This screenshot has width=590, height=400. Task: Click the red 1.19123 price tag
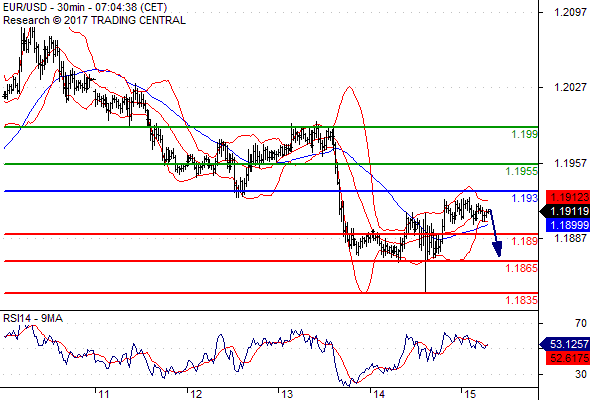coord(568,197)
